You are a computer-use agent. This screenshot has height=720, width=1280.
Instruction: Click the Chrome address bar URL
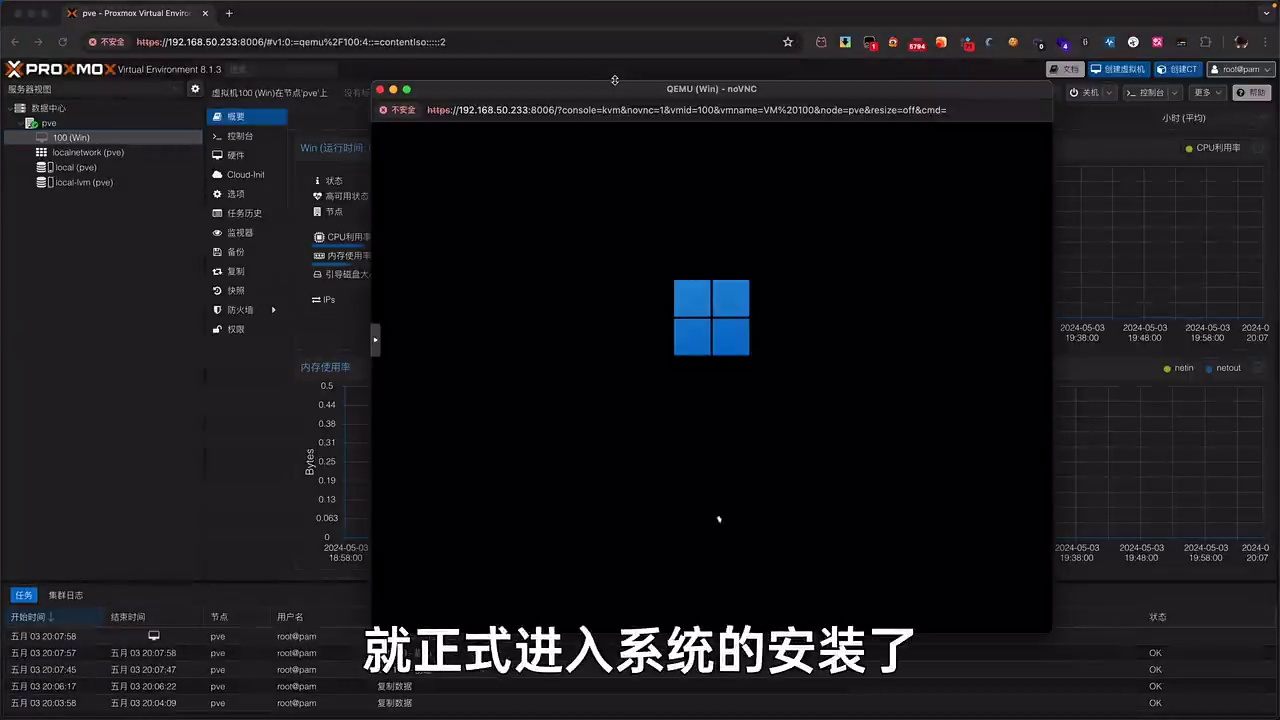point(291,42)
